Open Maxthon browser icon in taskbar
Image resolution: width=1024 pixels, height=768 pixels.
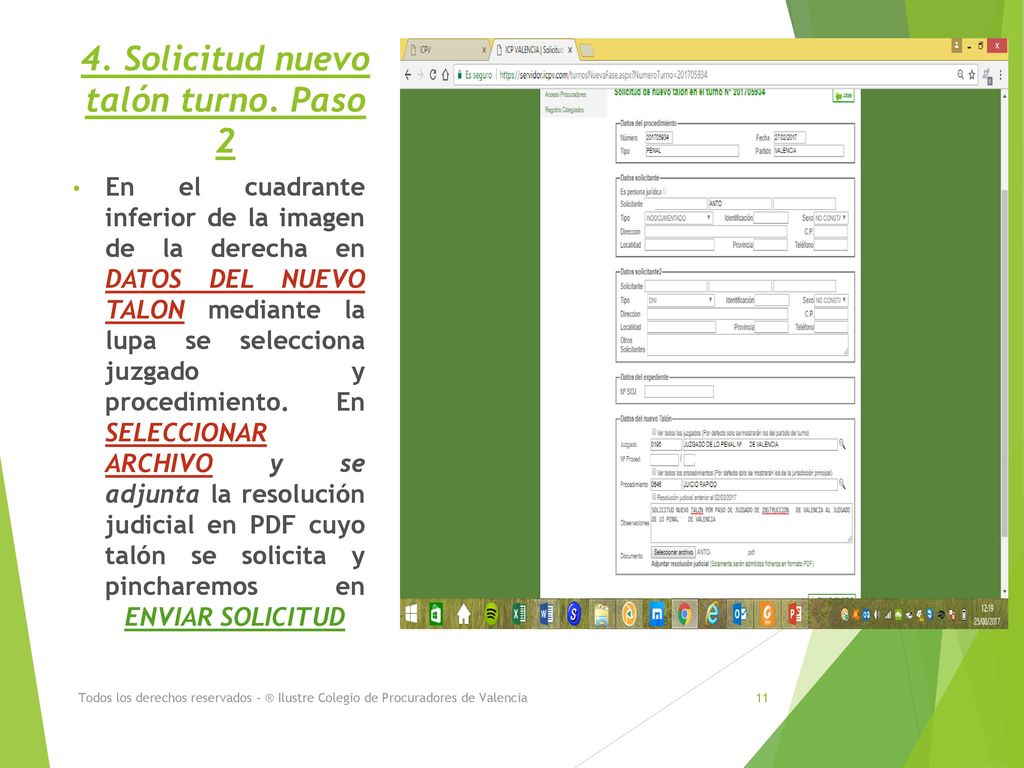tap(657, 614)
